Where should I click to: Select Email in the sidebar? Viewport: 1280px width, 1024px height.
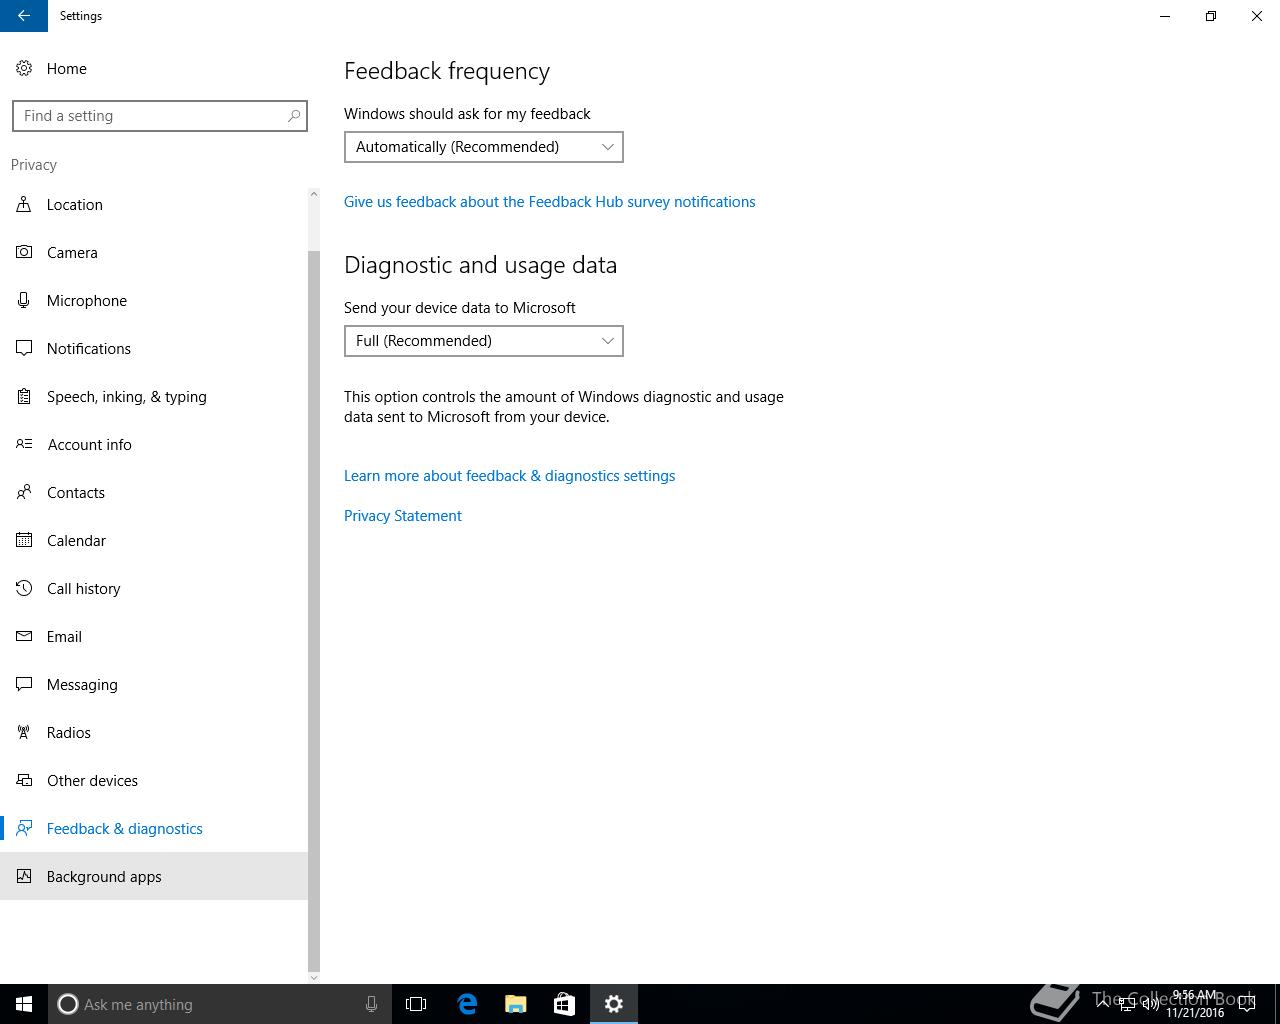(x=154, y=636)
